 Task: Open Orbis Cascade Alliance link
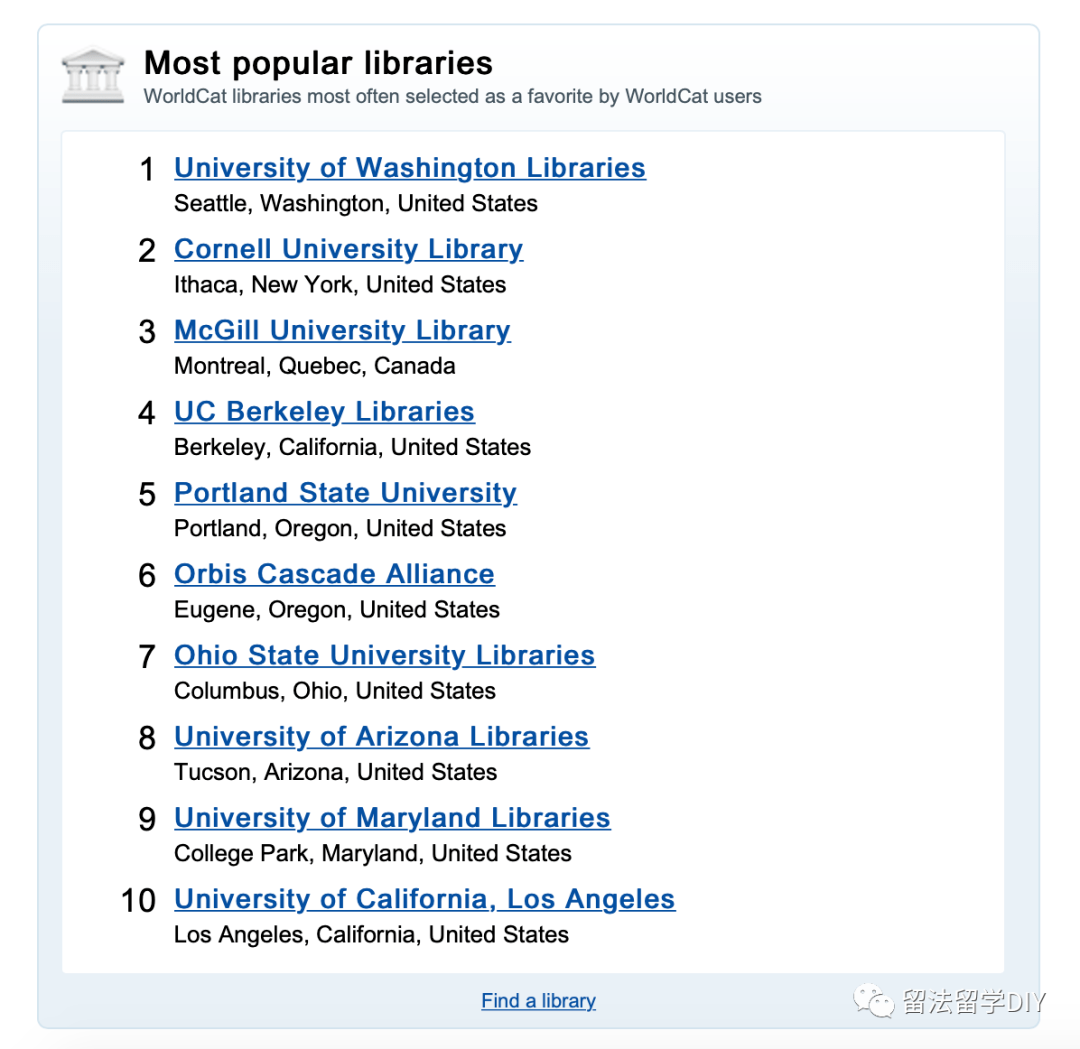point(334,573)
